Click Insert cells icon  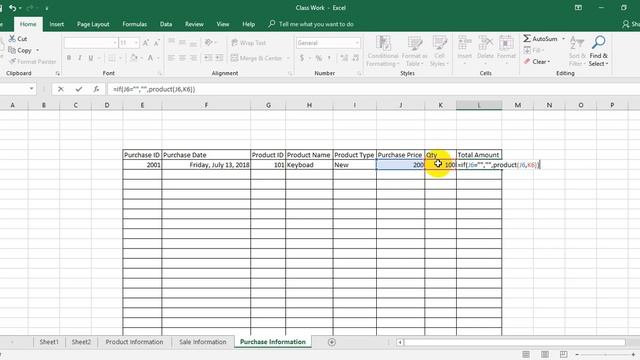point(464,42)
